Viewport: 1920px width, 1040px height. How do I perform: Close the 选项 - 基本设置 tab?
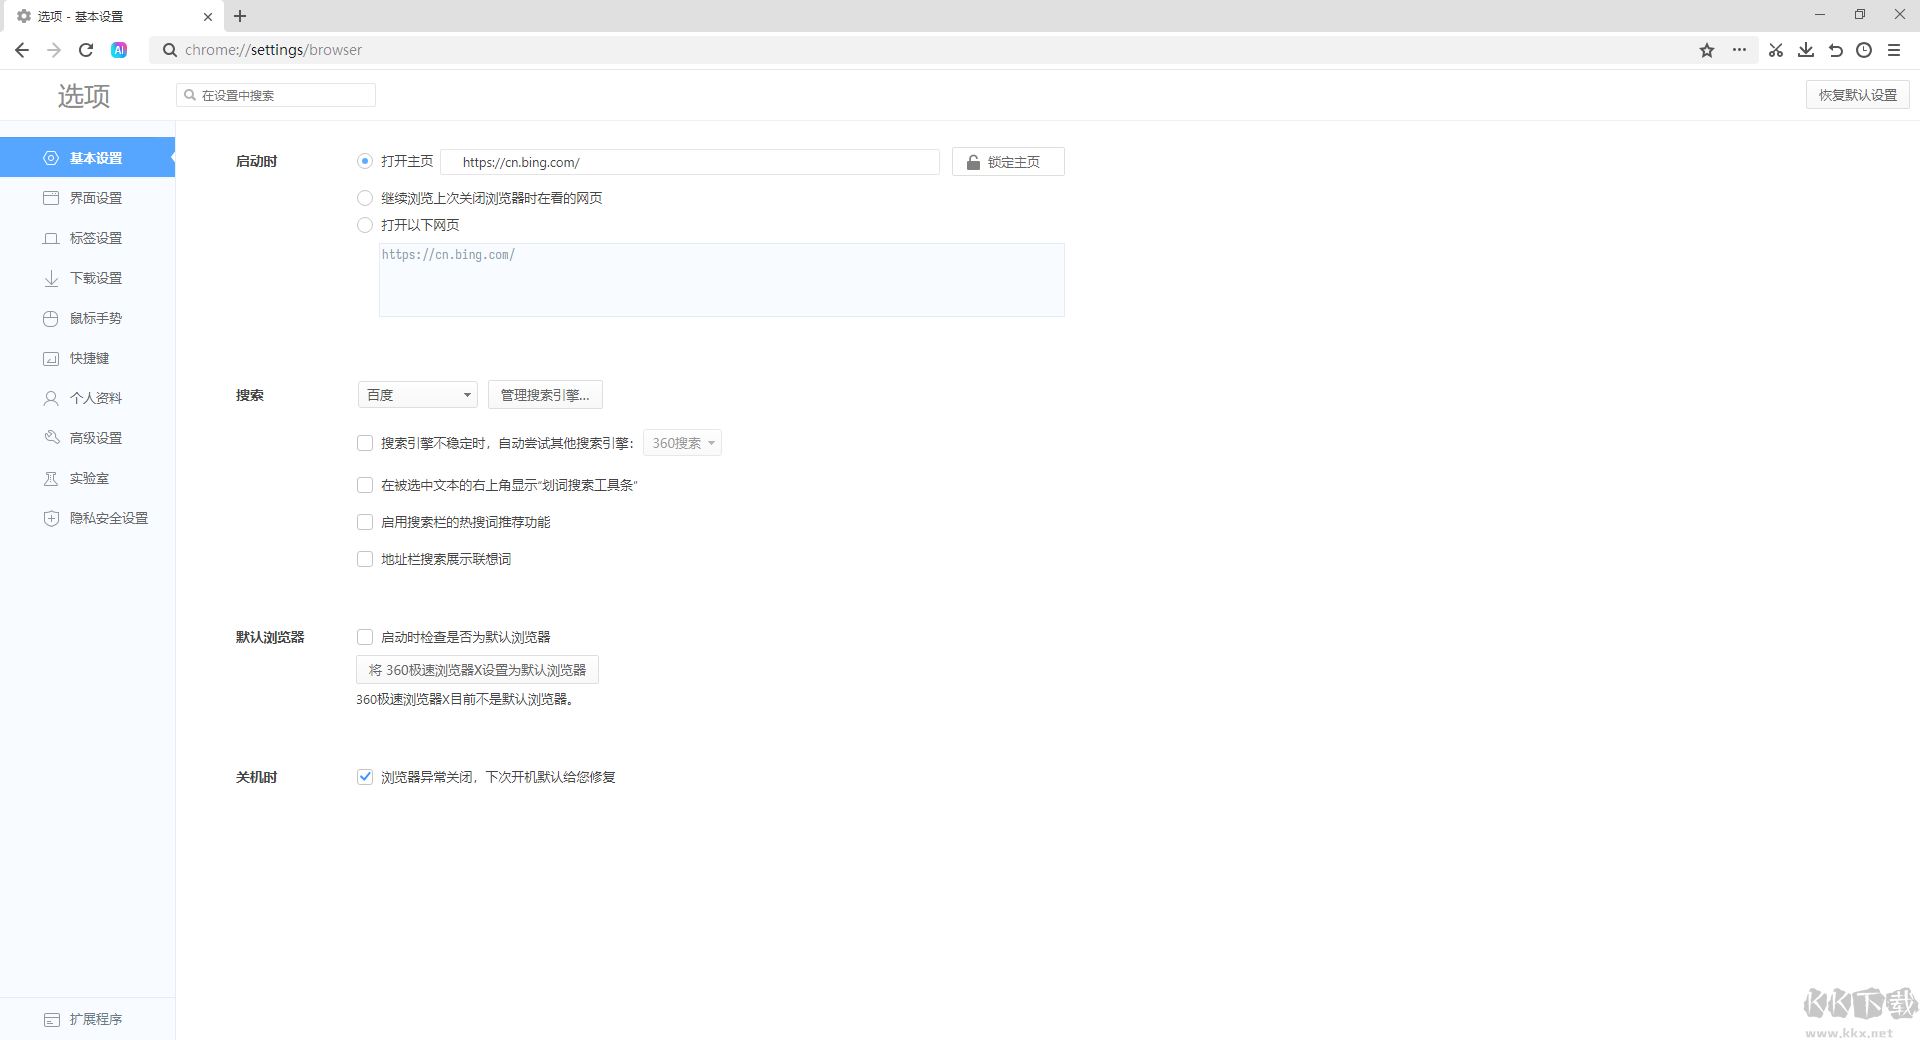coord(208,17)
